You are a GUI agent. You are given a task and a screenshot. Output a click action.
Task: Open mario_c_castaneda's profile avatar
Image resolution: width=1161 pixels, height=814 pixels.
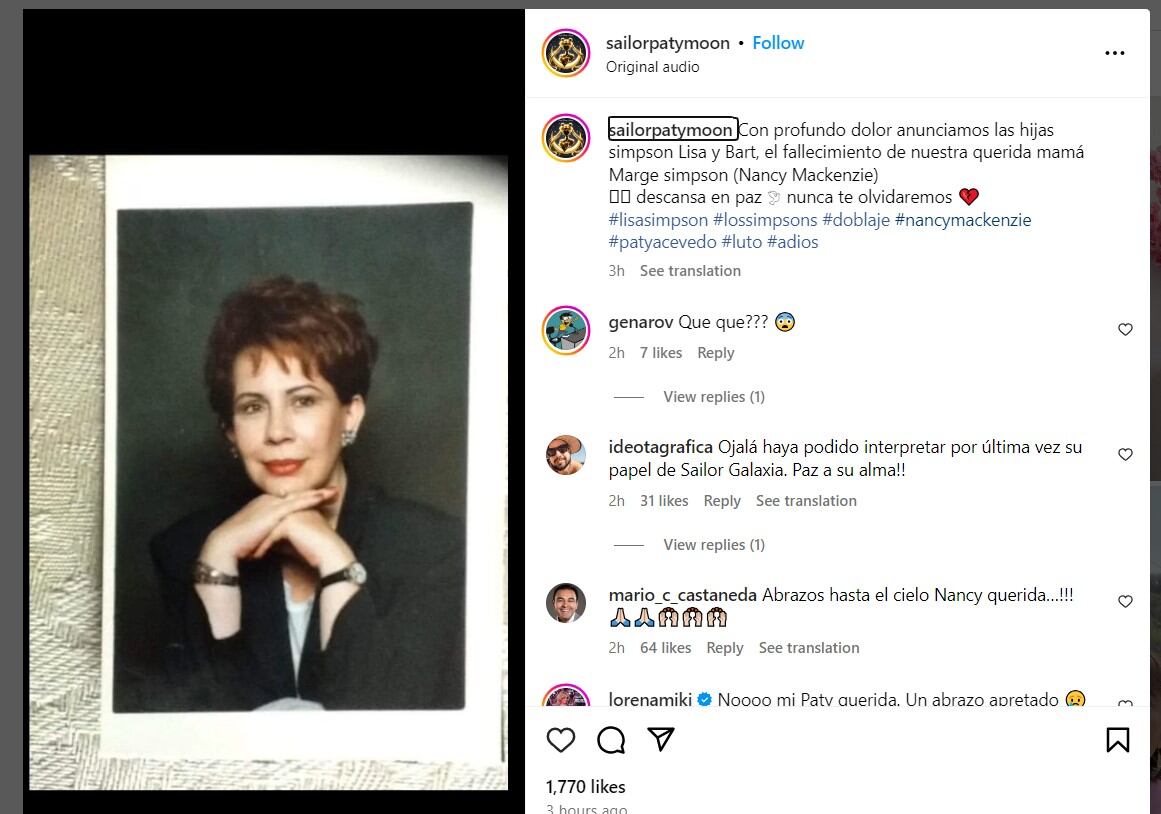(x=565, y=602)
